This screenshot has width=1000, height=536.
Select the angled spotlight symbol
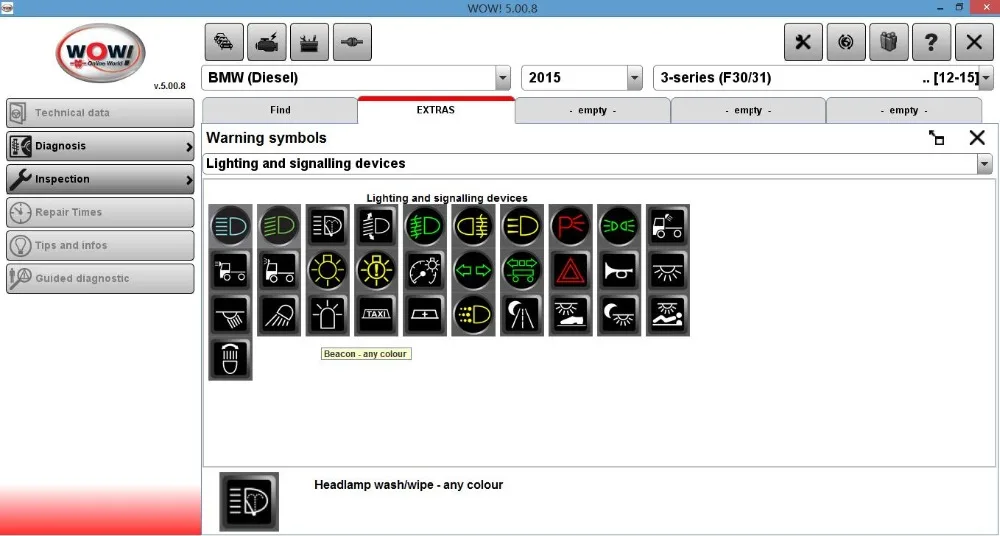(279, 315)
